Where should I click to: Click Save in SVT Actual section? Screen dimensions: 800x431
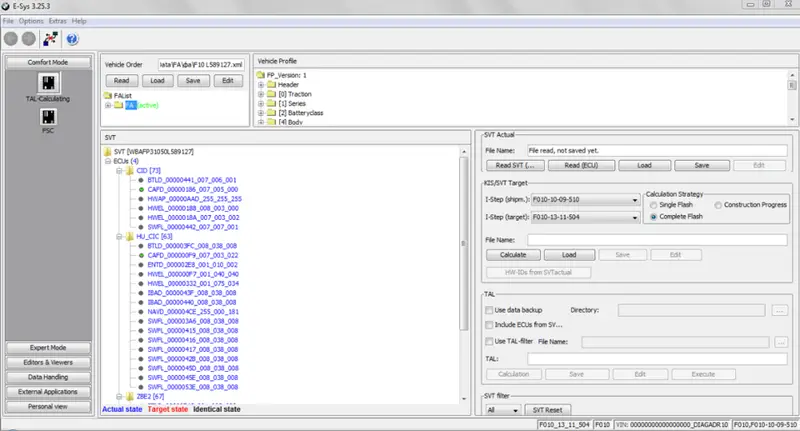point(702,165)
